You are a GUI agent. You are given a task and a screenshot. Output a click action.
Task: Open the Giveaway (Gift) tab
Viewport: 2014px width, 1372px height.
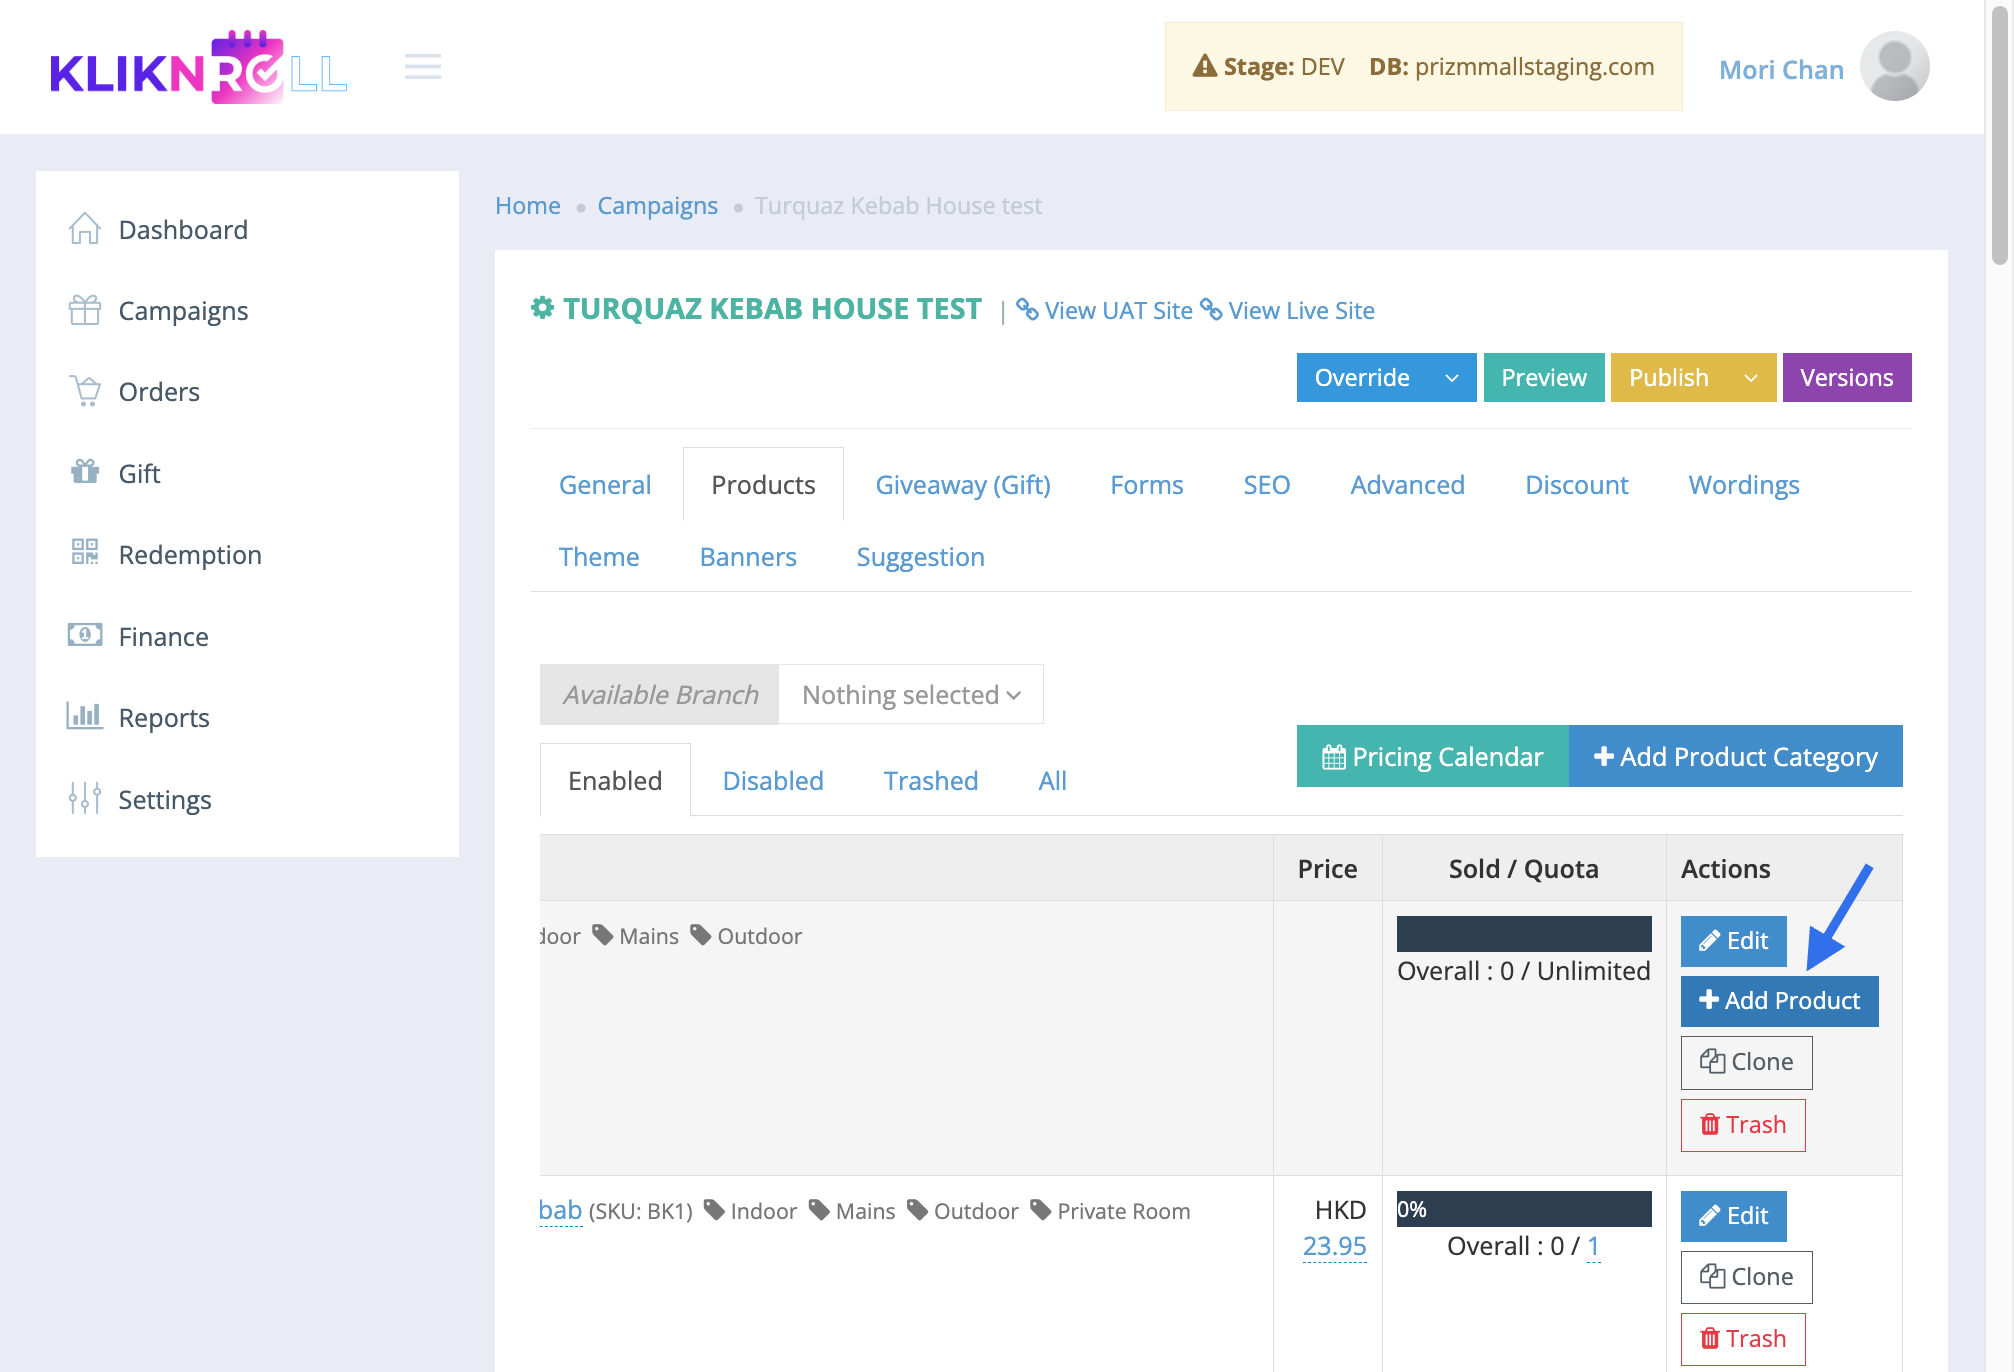point(963,485)
